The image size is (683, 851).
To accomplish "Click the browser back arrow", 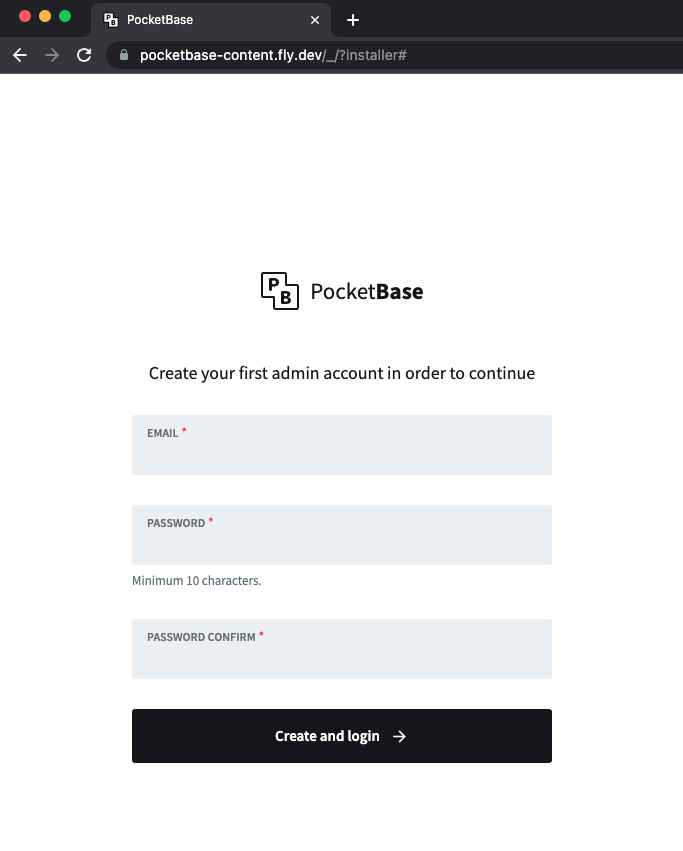I will pyautogui.click(x=20, y=55).
